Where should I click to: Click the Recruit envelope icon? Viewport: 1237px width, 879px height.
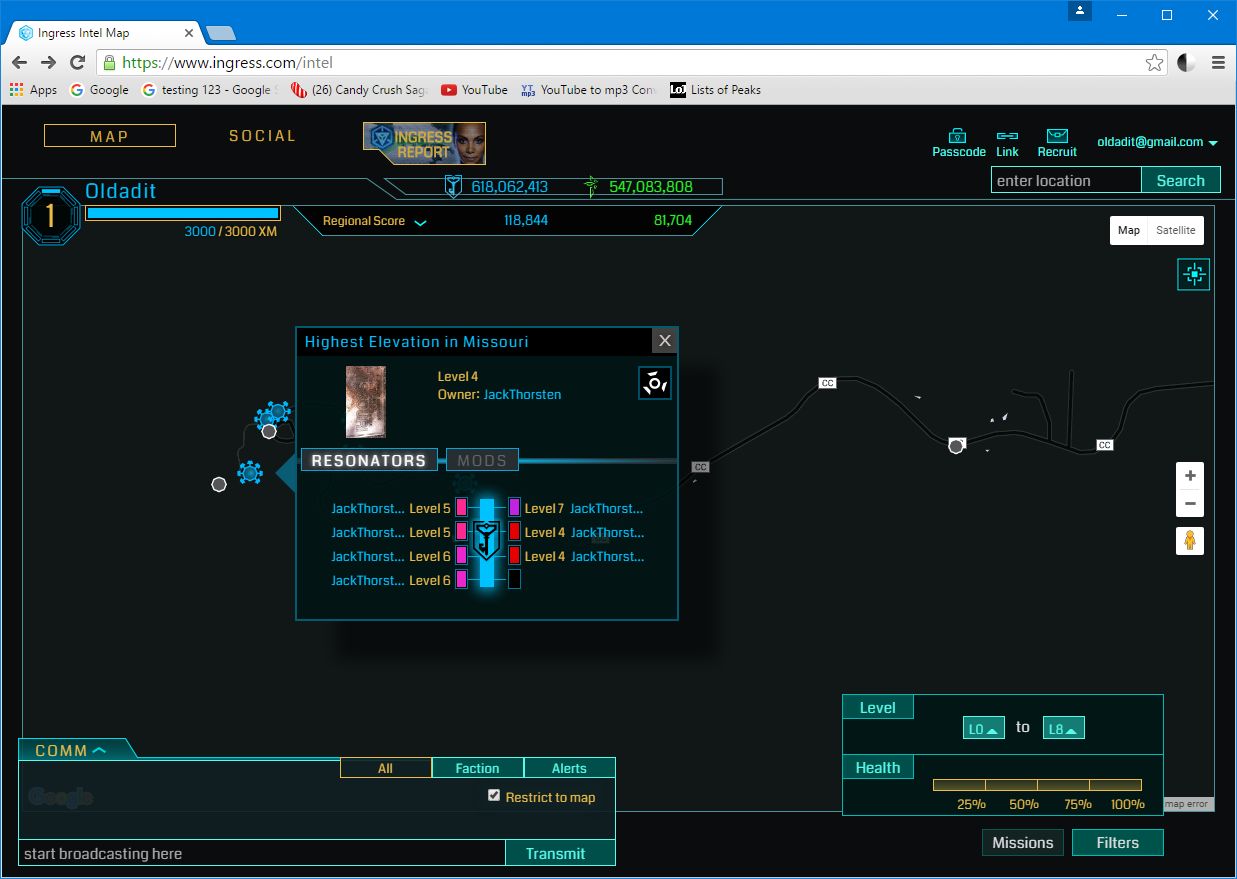point(1057,136)
